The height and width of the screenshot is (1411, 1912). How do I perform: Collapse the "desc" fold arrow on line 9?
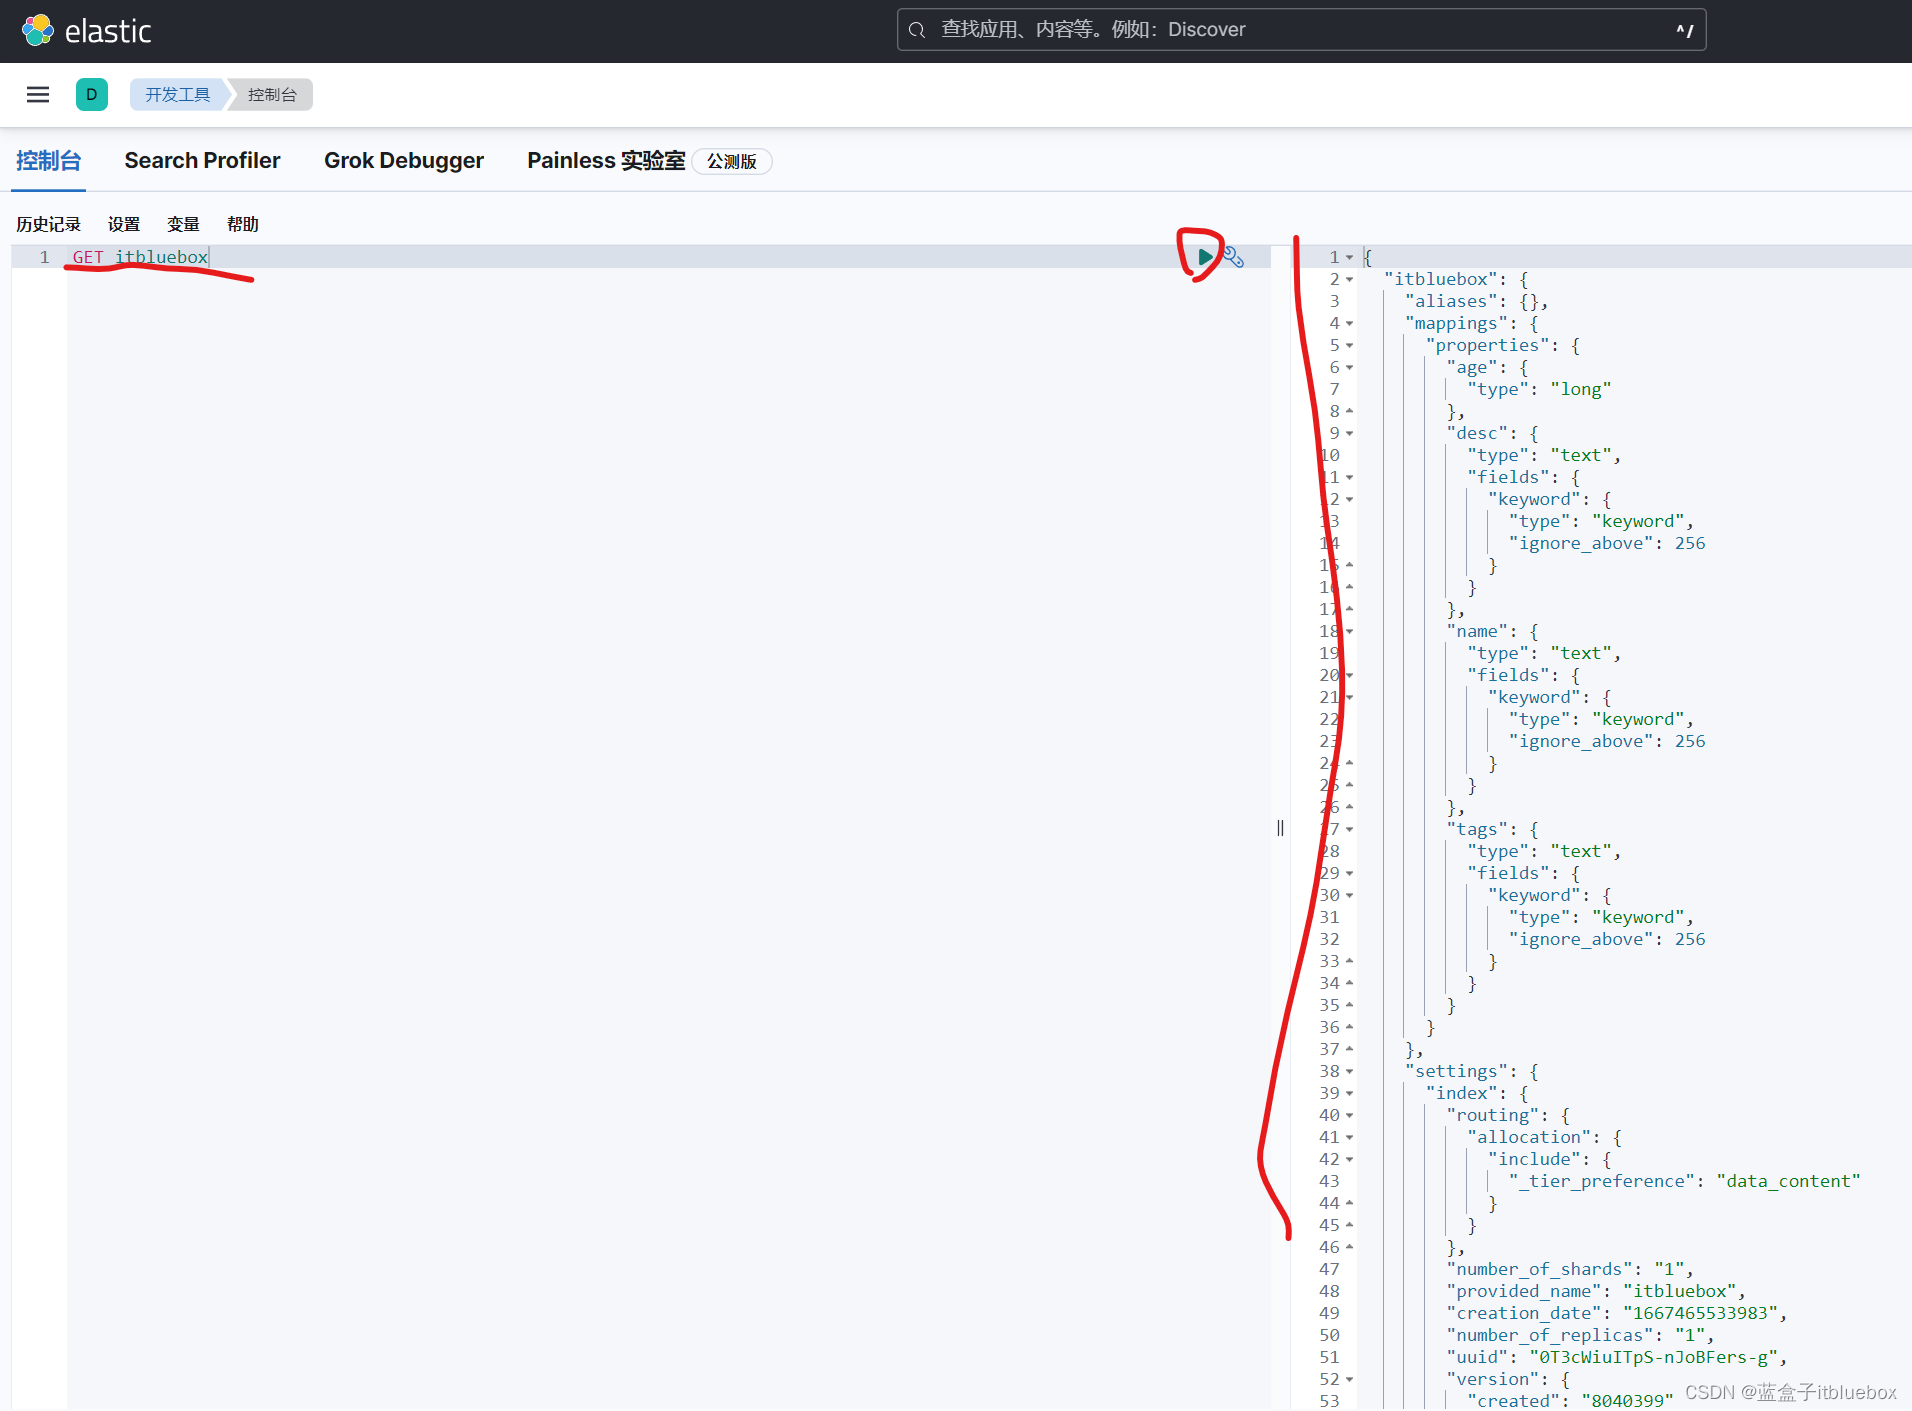[1349, 434]
